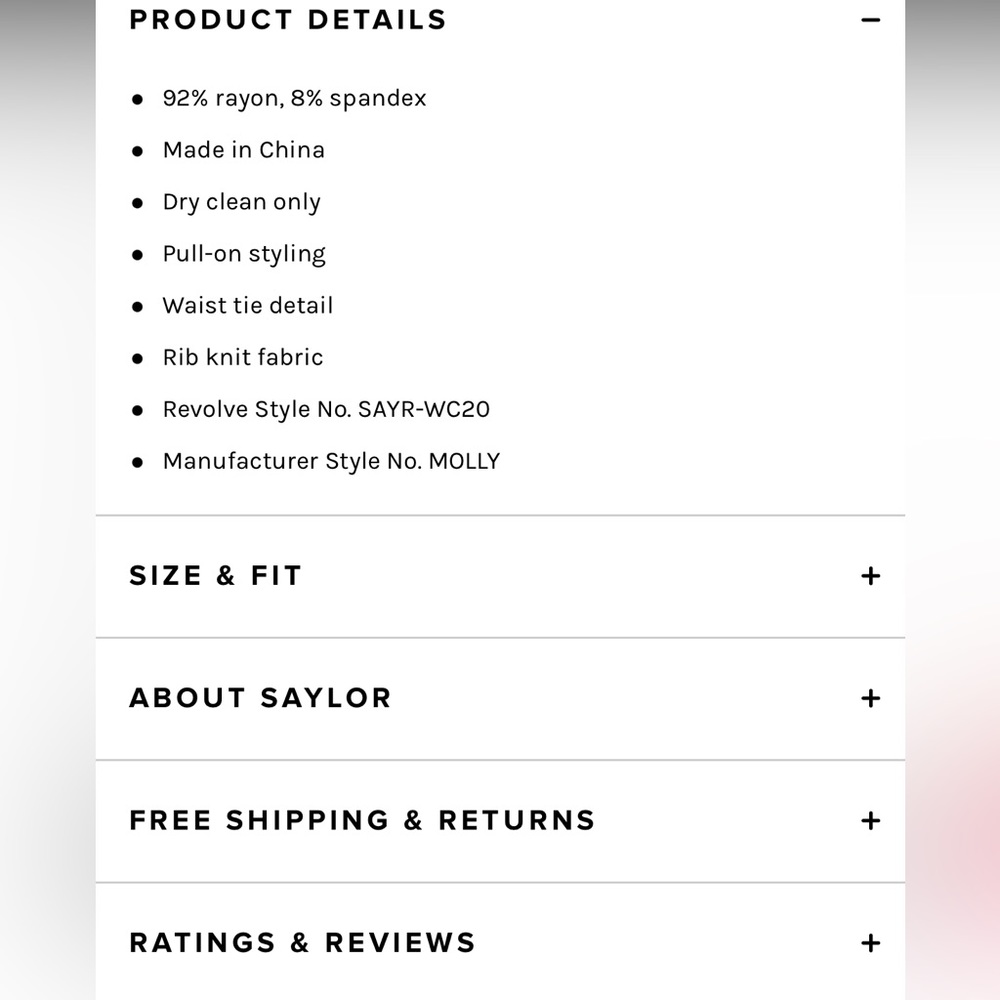Image resolution: width=1000 pixels, height=1000 pixels.
Task: Select the Revolve Style No. SAYR-WC20 text
Action: click(x=327, y=409)
